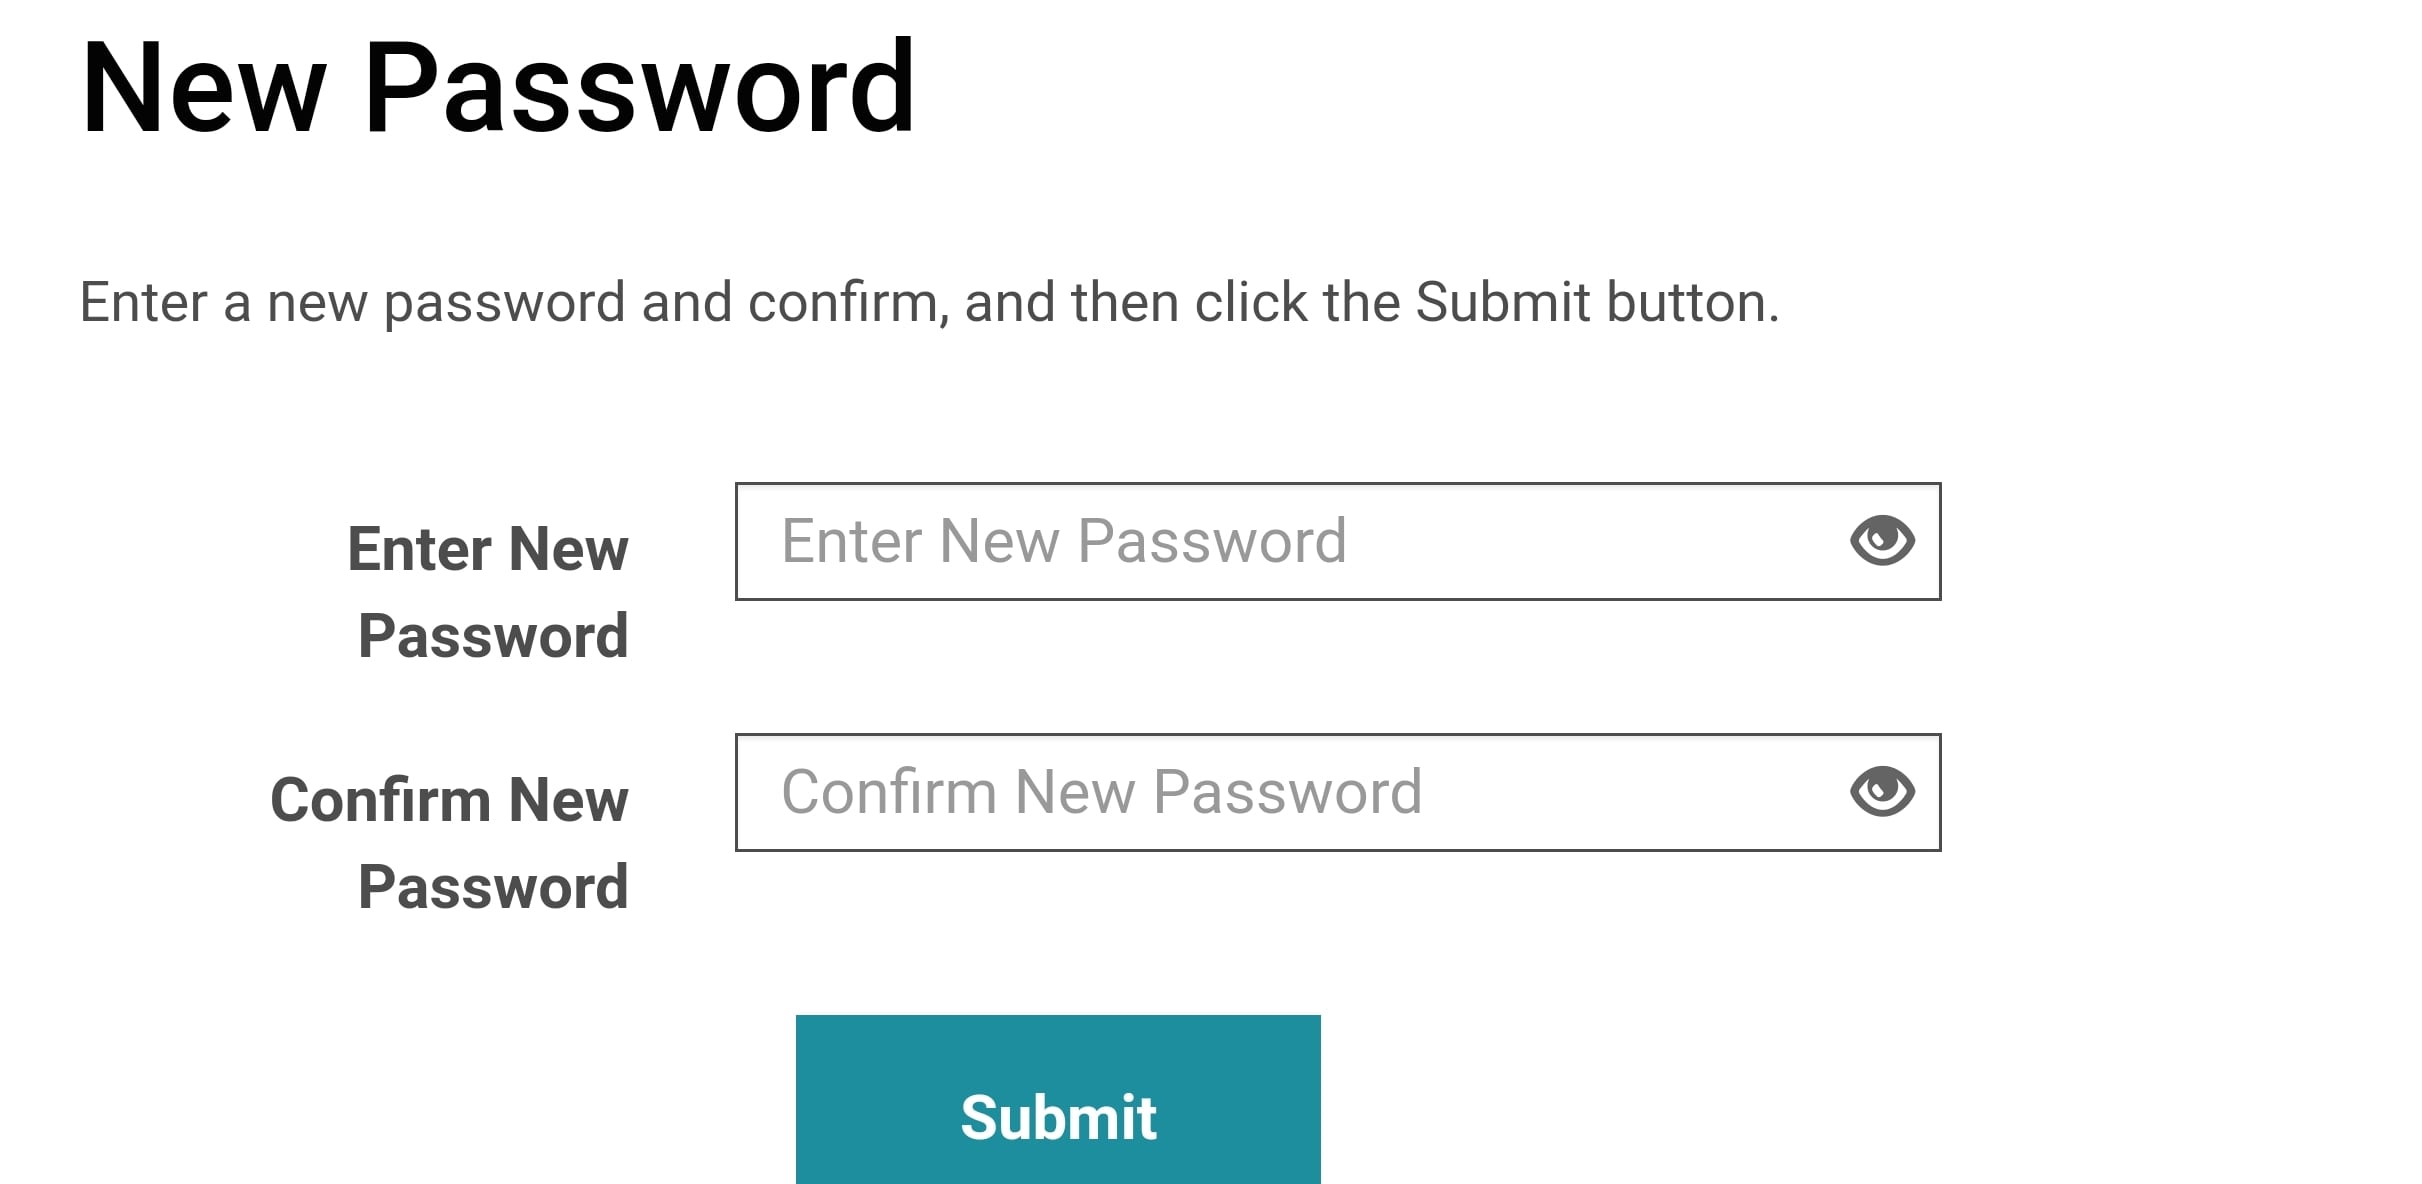Focus the Enter New Password input box

pyautogui.click(x=1338, y=541)
